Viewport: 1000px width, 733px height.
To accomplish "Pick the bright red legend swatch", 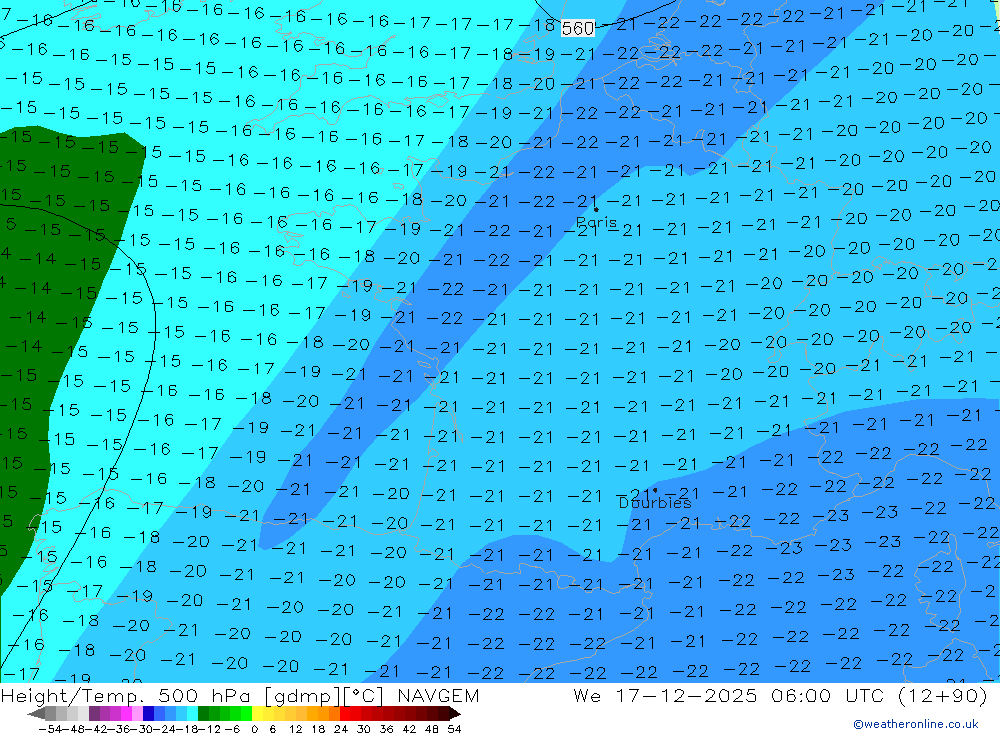I will (x=345, y=714).
